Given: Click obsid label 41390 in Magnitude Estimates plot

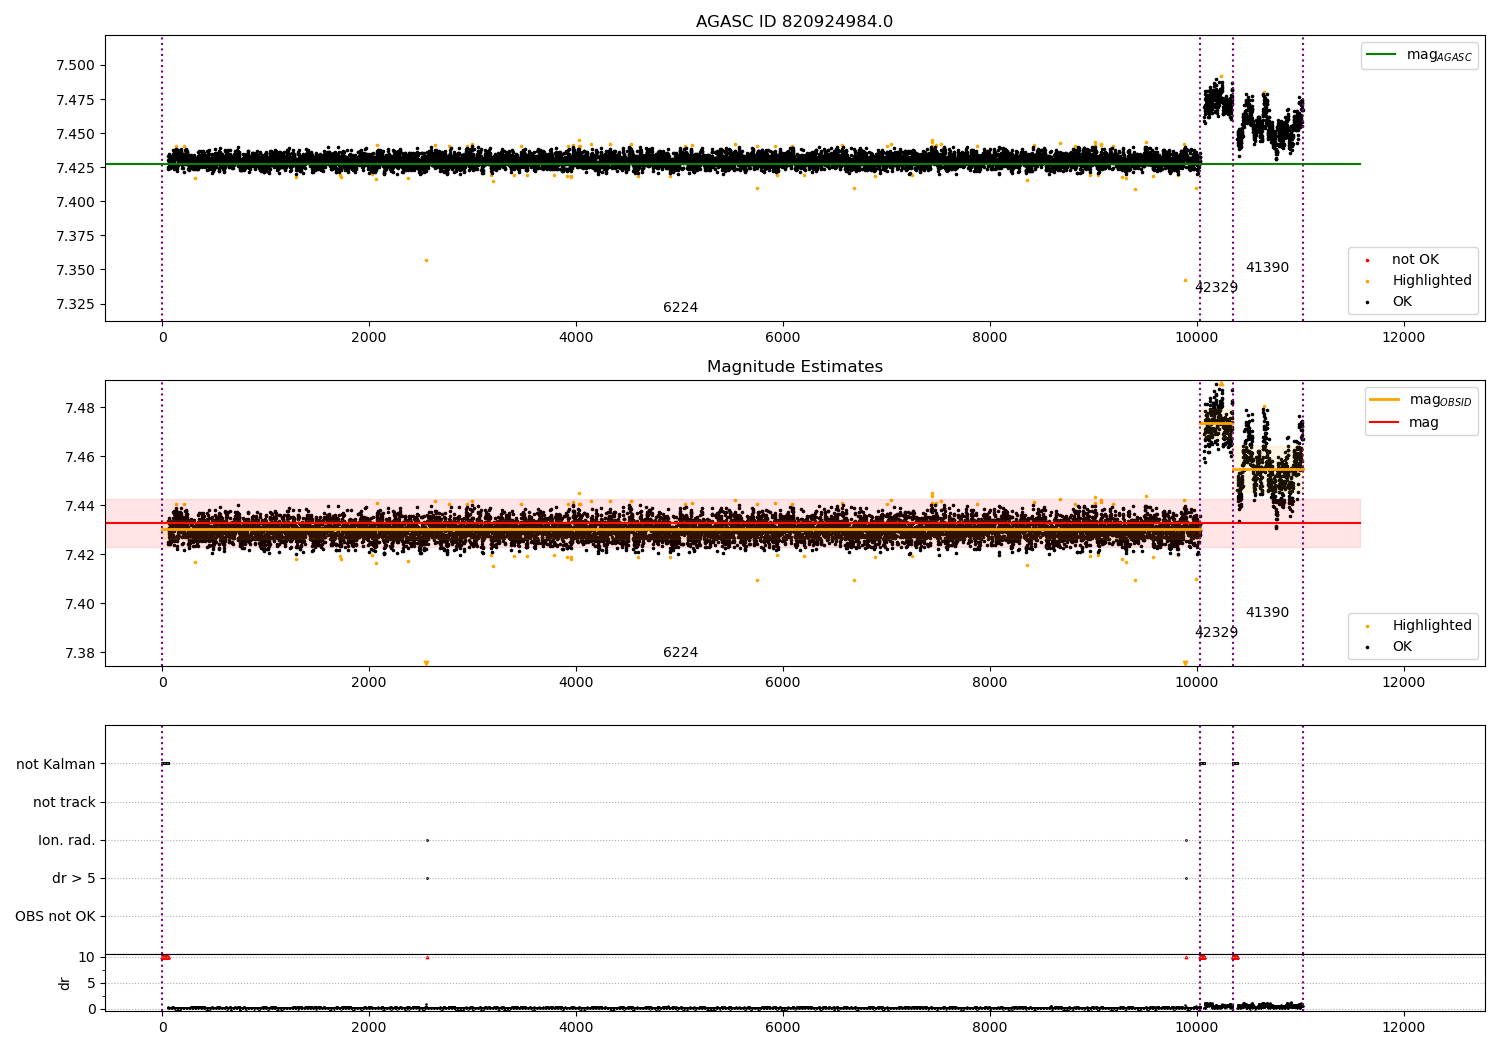Looking at the screenshot, I should [1267, 613].
